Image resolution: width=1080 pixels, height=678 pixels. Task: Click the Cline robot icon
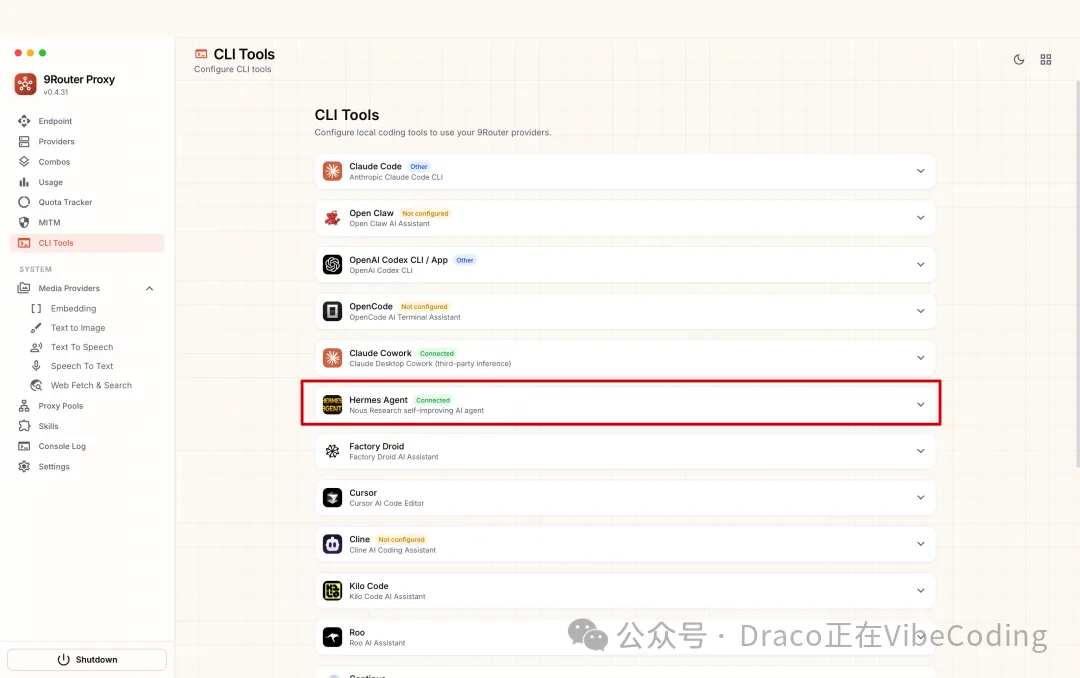point(333,544)
